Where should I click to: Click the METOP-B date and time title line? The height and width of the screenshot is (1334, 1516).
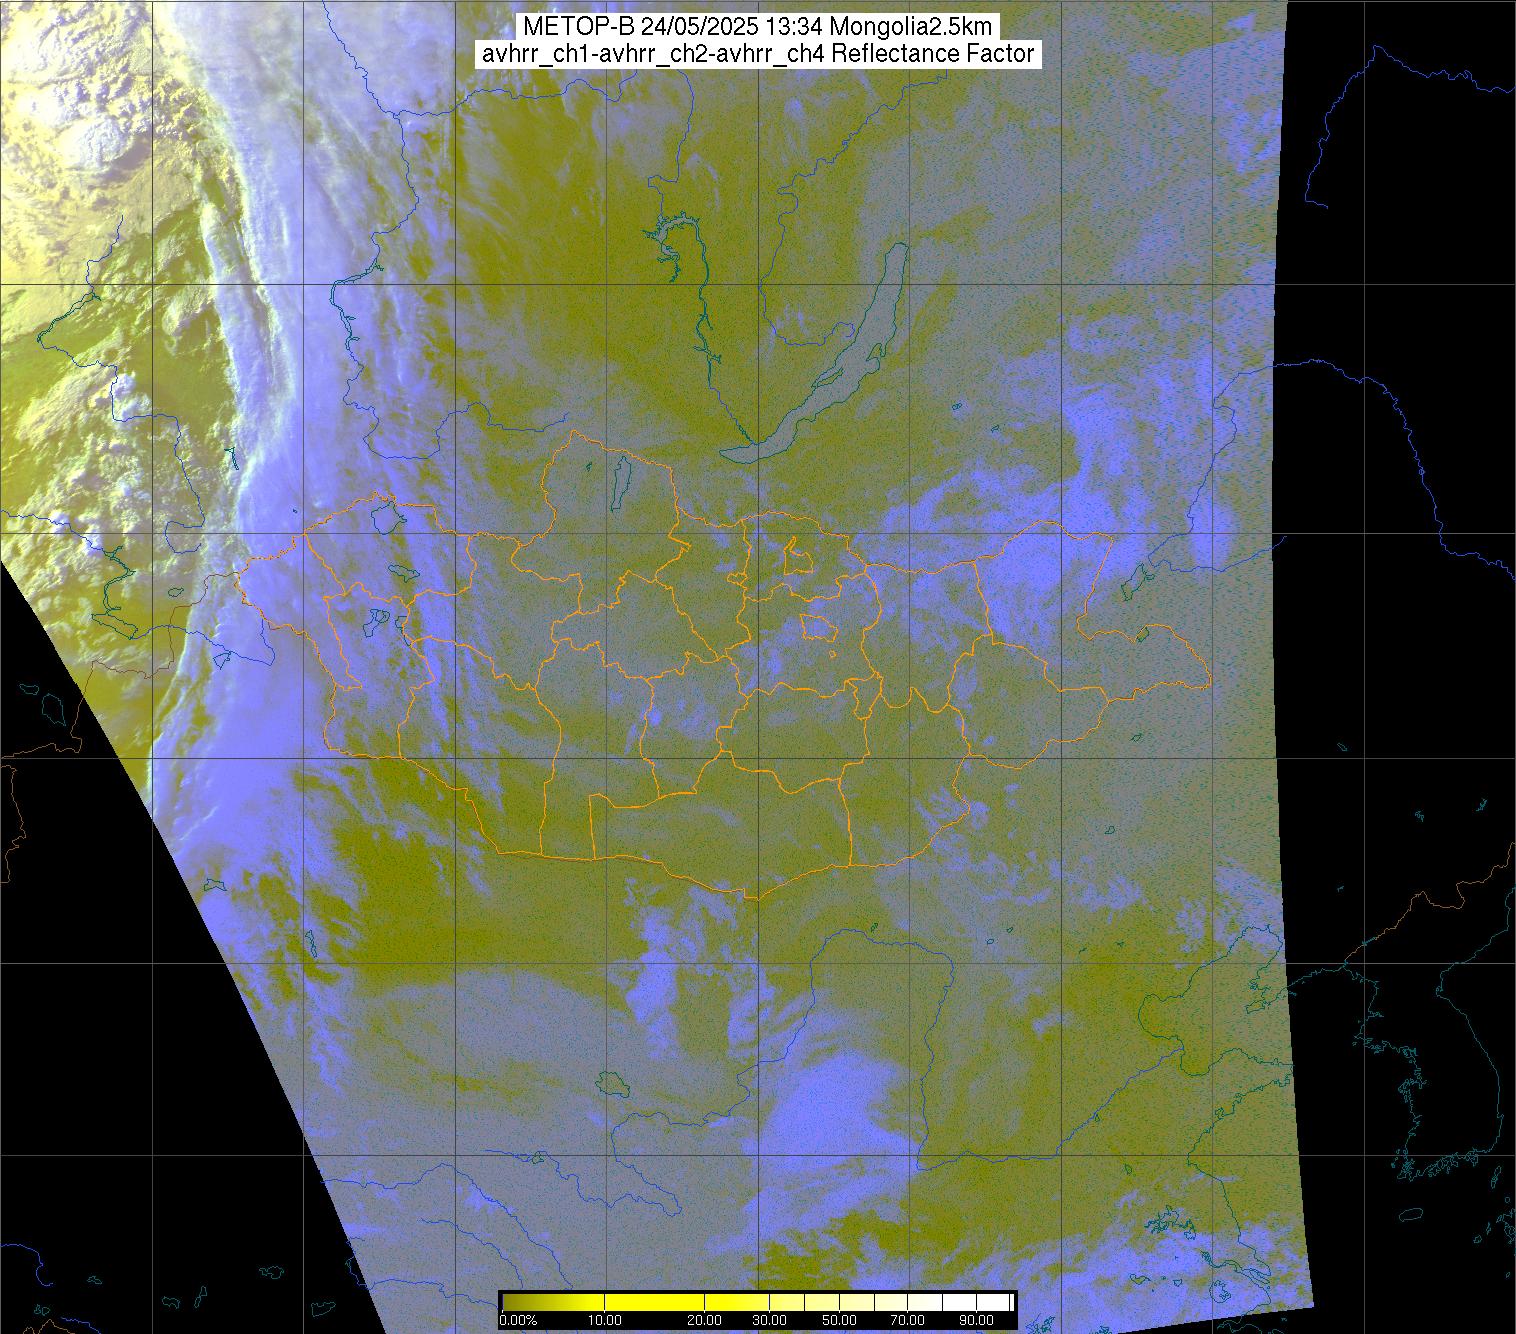757,27
